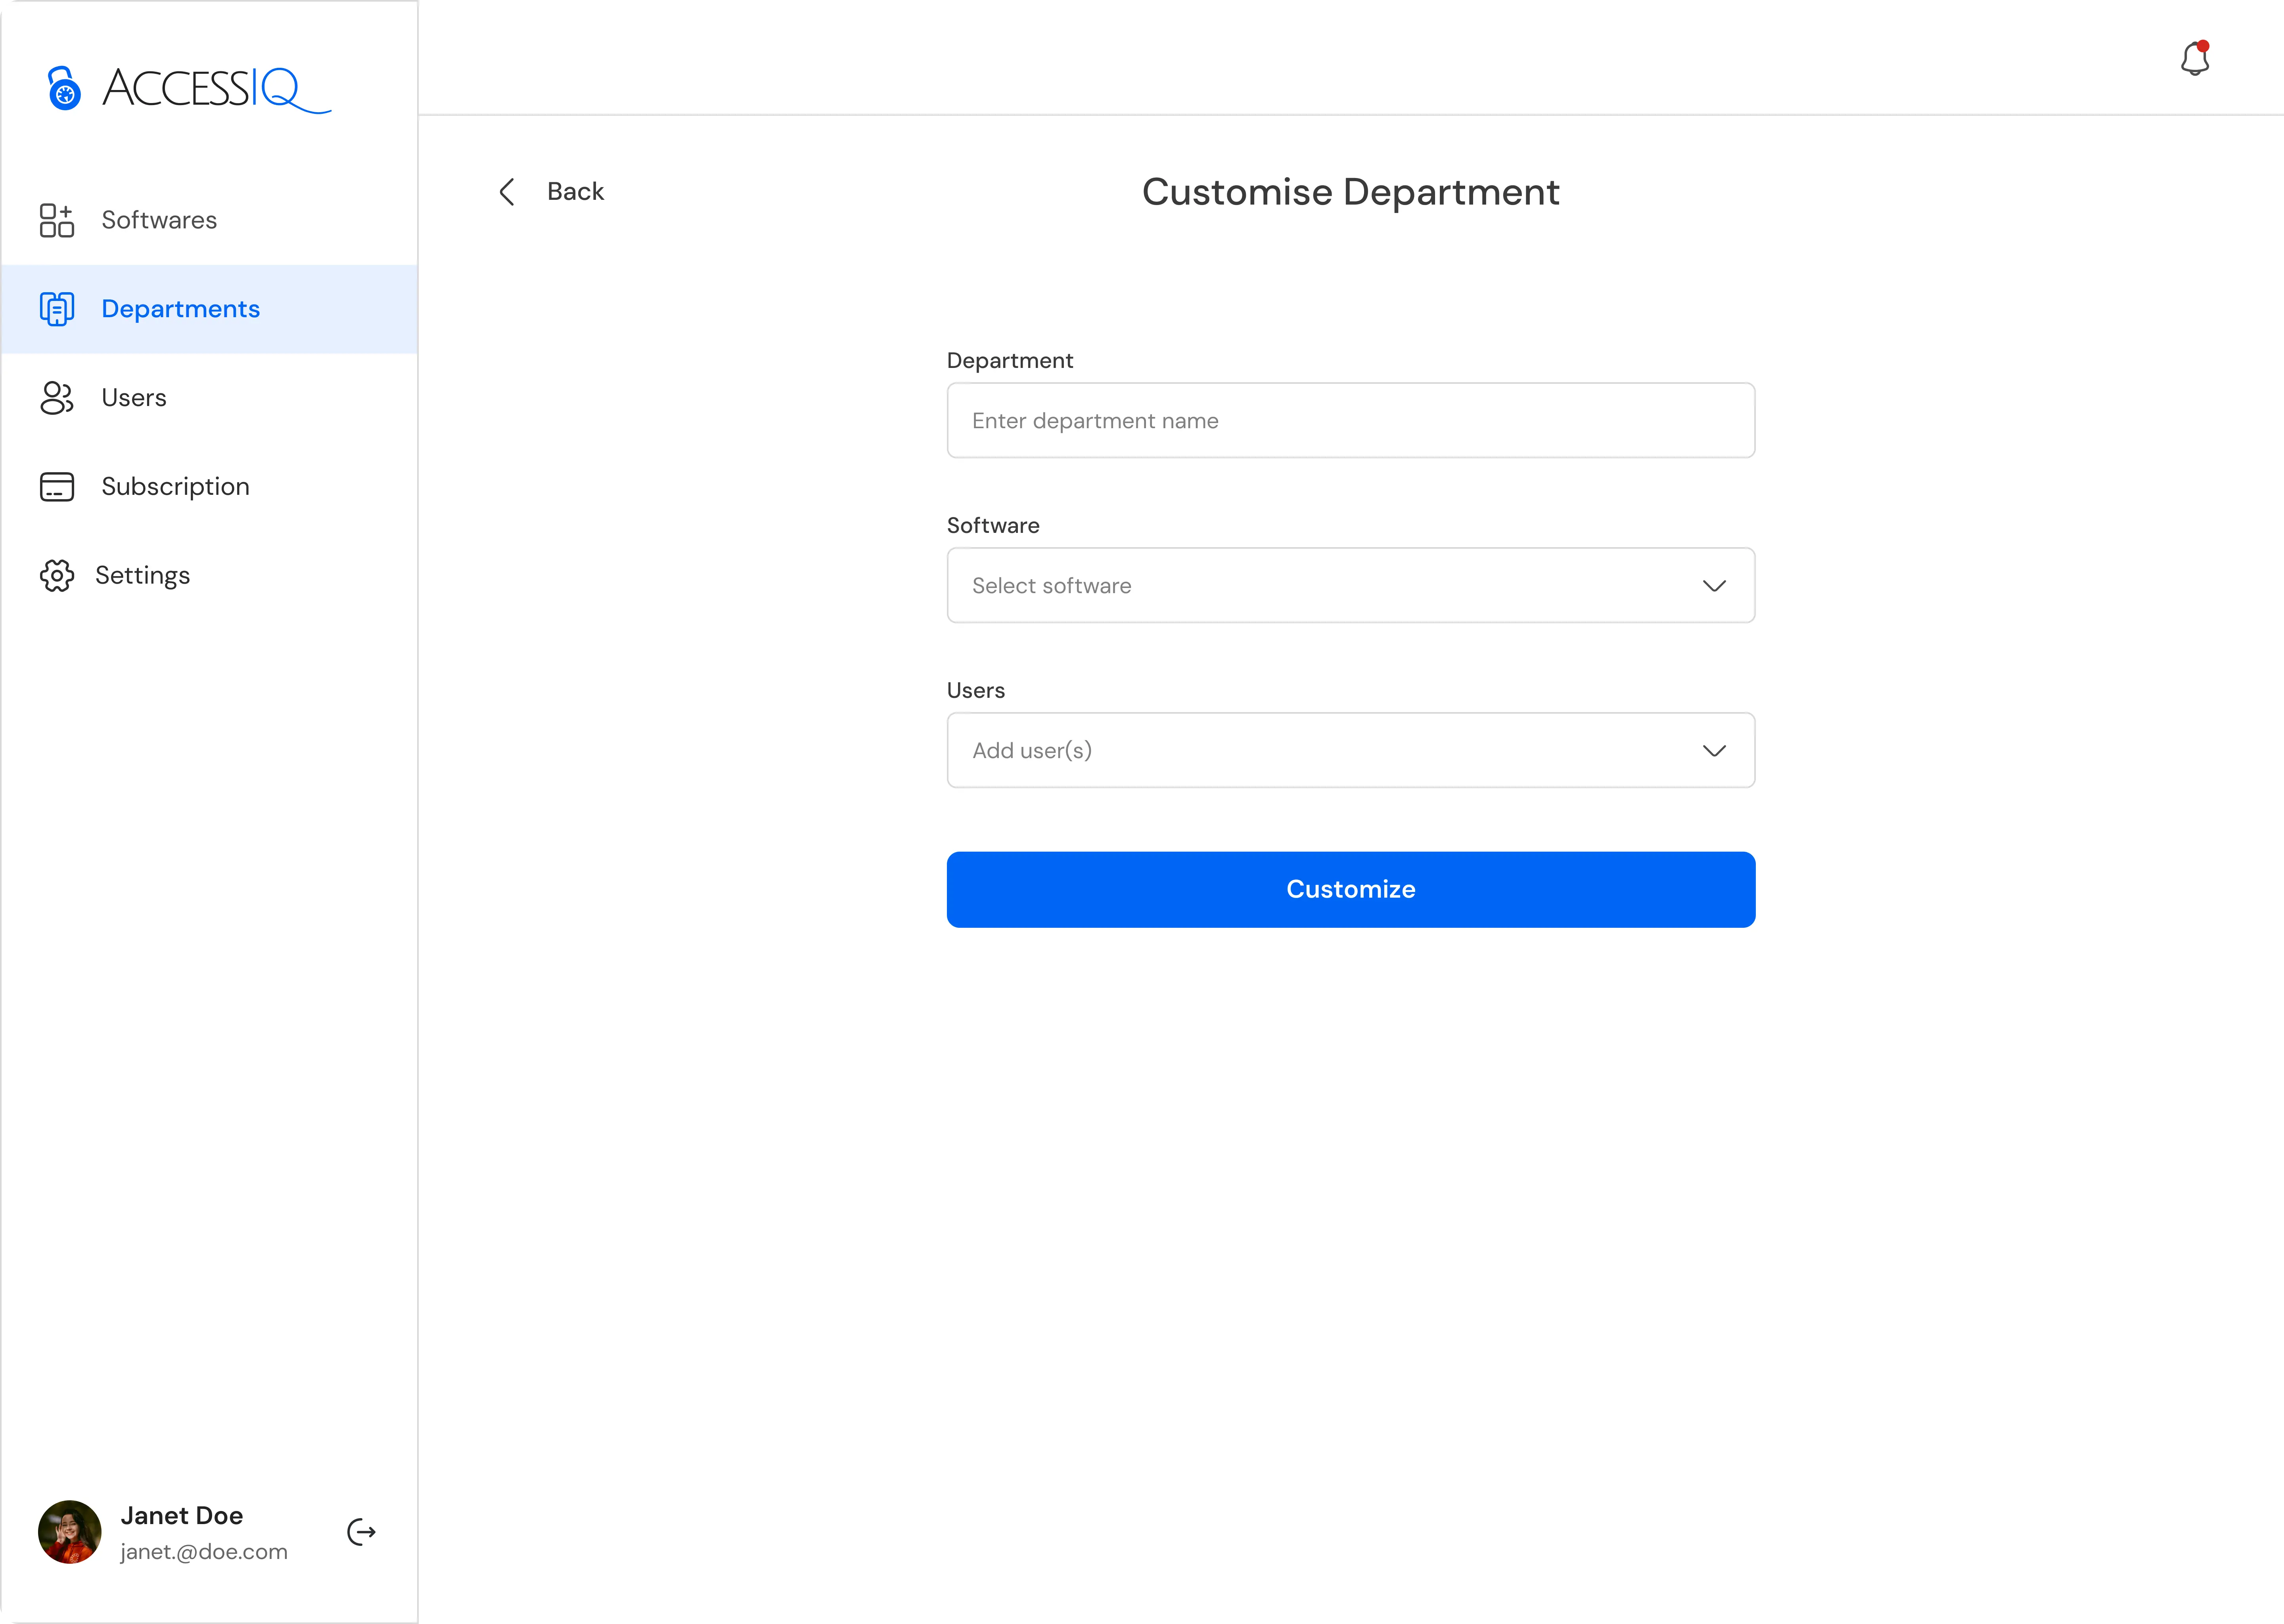Image resolution: width=2284 pixels, height=1624 pixels.
Task: Click the Softwares grid icon
Action: (57, 220)
